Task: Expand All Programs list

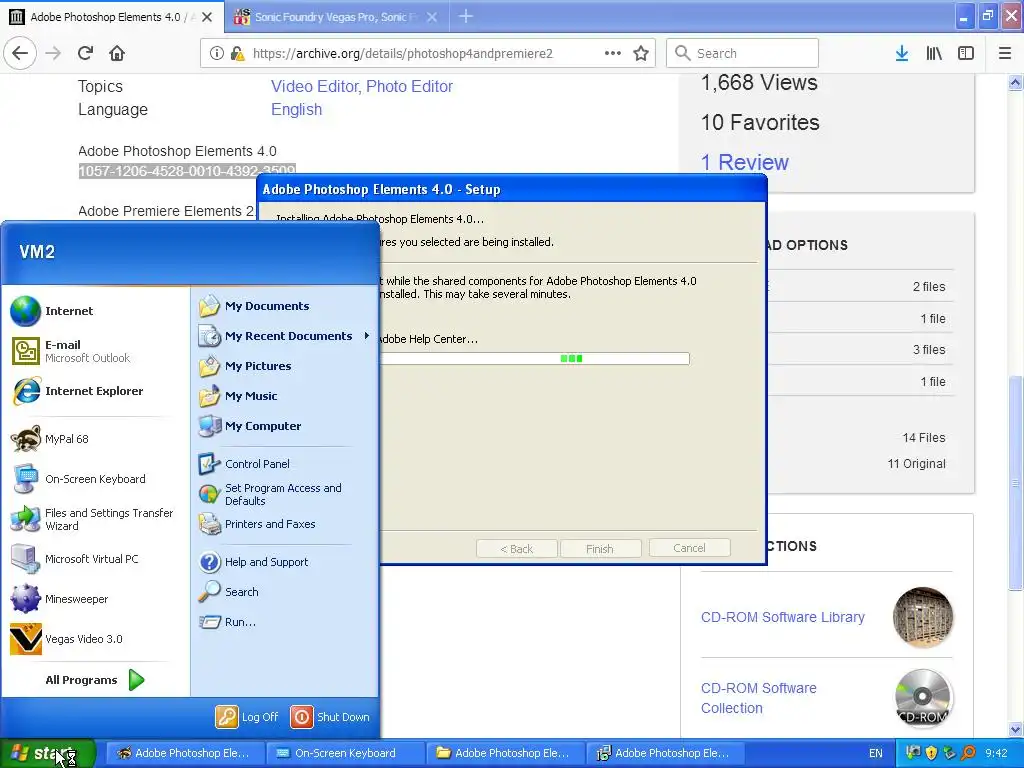Action: (95, 680)
